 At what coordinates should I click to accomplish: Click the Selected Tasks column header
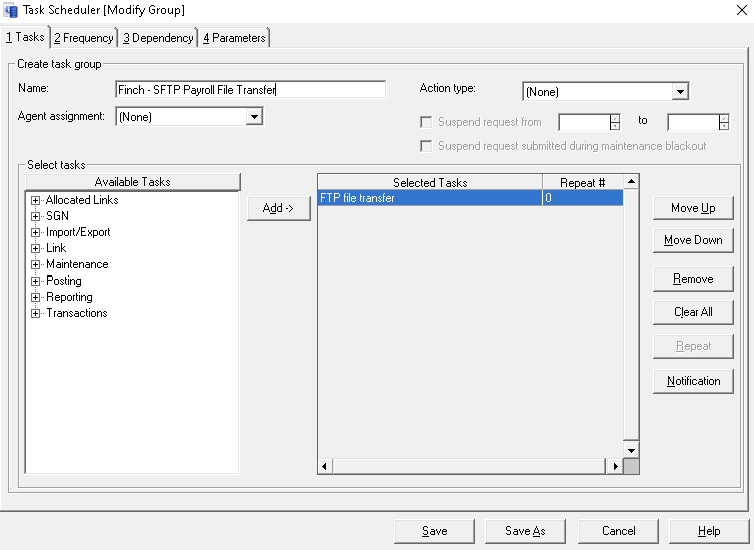coord(430,182)
